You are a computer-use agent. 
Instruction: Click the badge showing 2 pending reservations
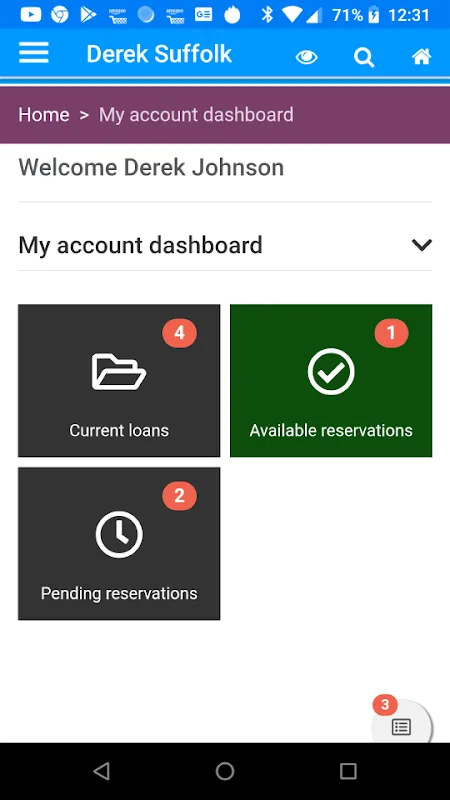[180, 496]
